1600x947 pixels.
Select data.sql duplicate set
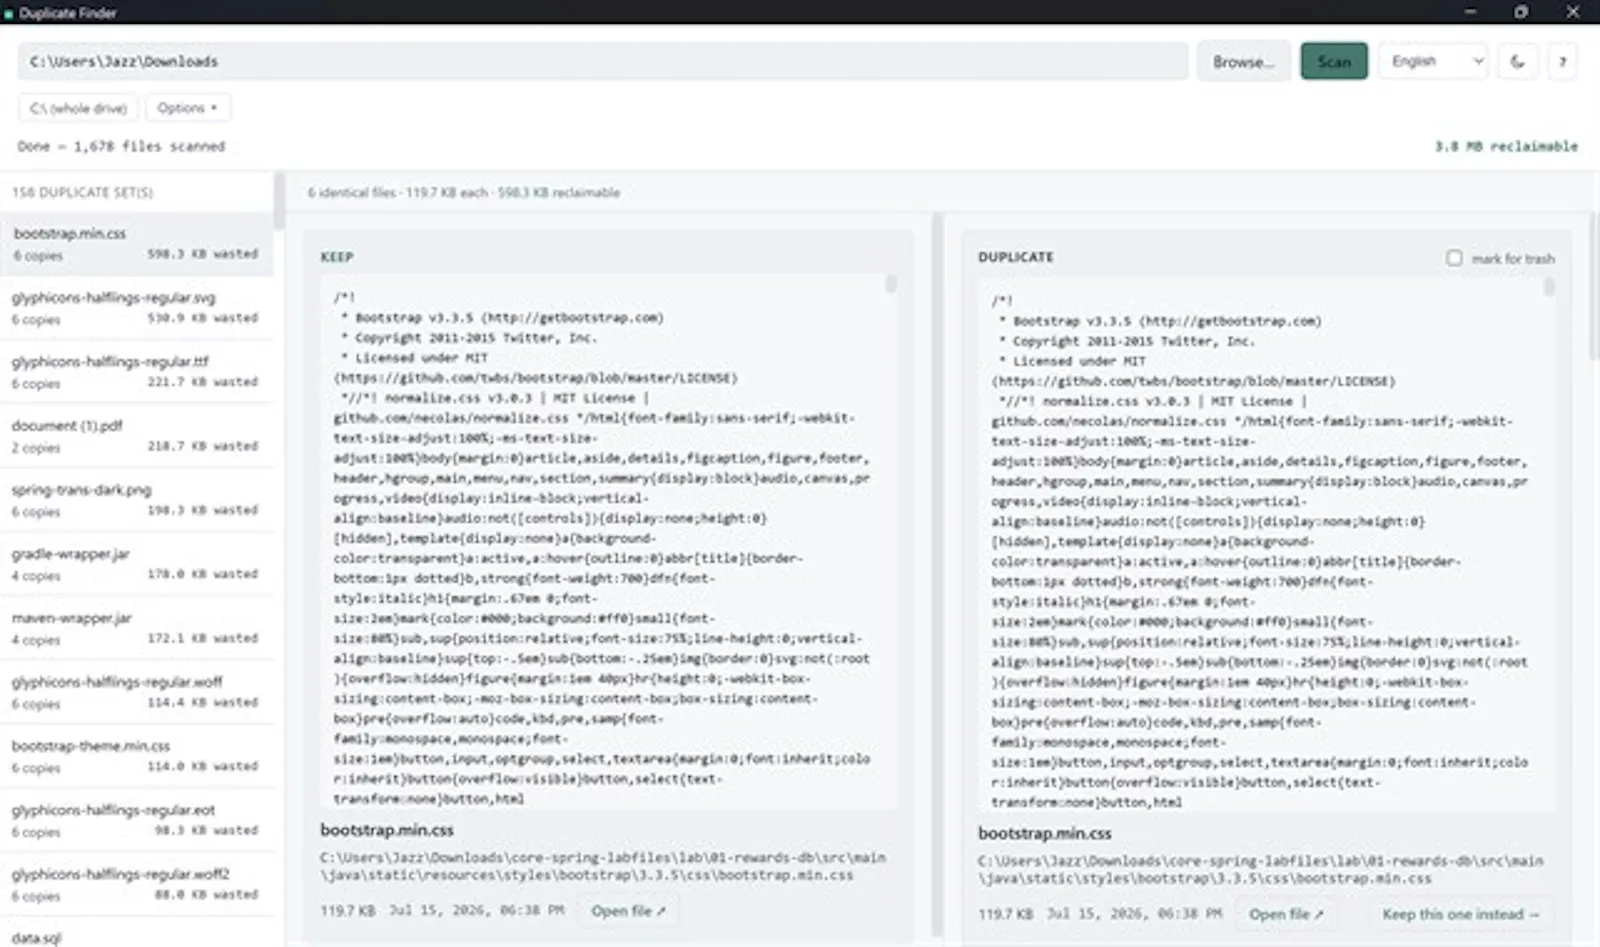pyautogui.click(x=136, y=934)
